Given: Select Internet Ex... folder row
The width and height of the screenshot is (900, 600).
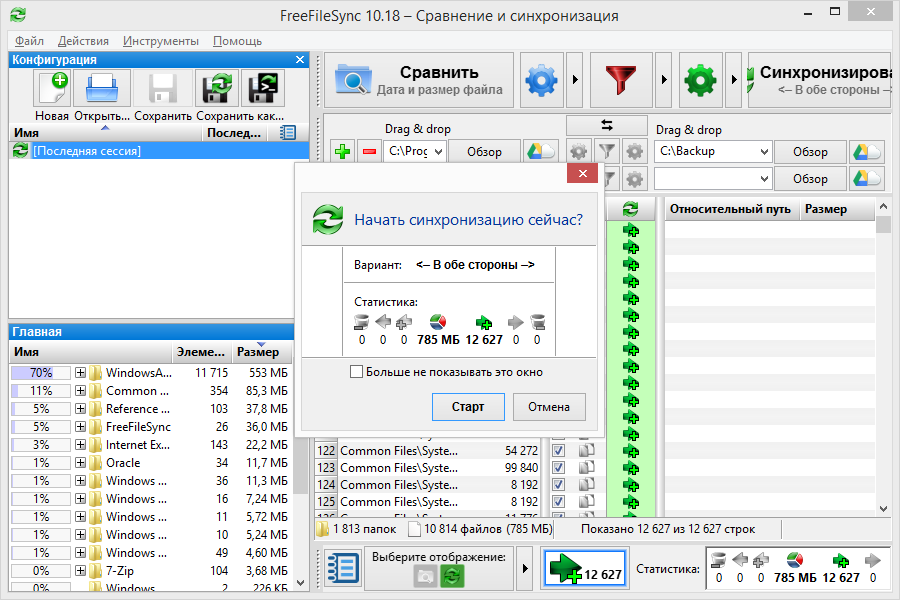Looking at the screenshot, I should tap(150, 444).
